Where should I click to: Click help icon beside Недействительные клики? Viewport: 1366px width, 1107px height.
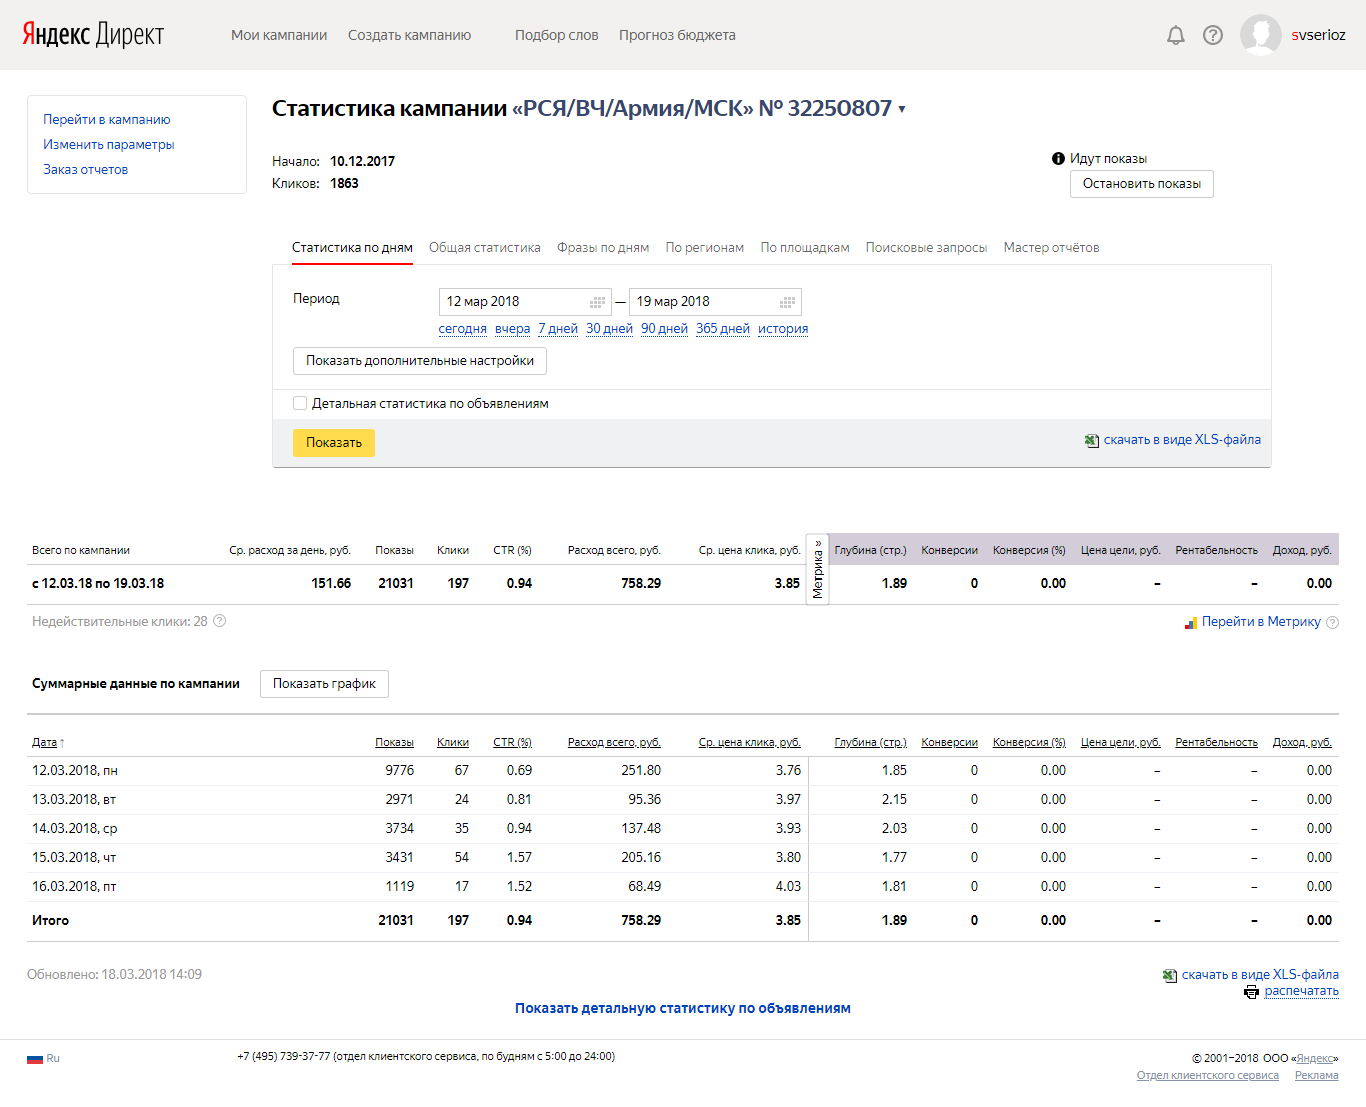(220, 621)
